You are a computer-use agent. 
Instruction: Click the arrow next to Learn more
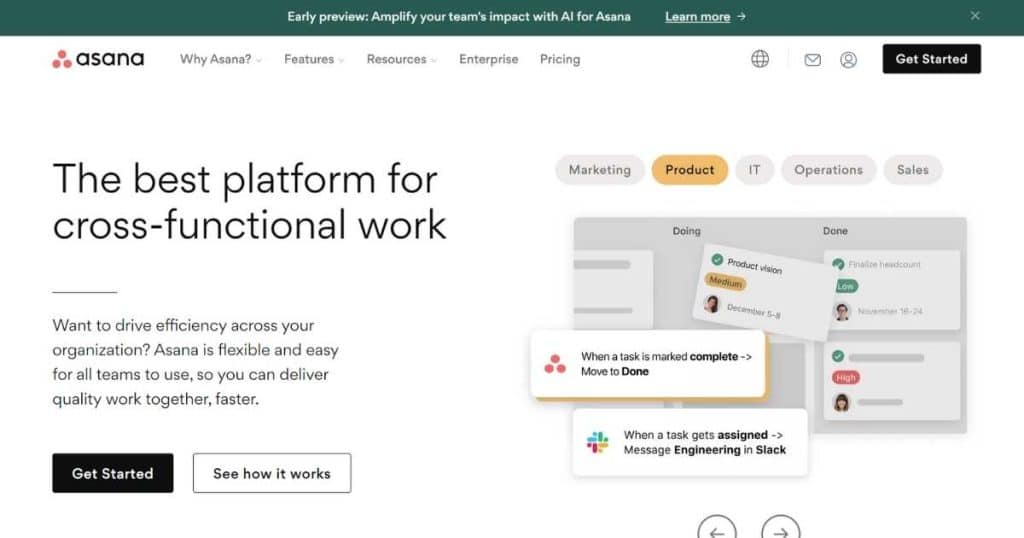click(x=741, y=16)
